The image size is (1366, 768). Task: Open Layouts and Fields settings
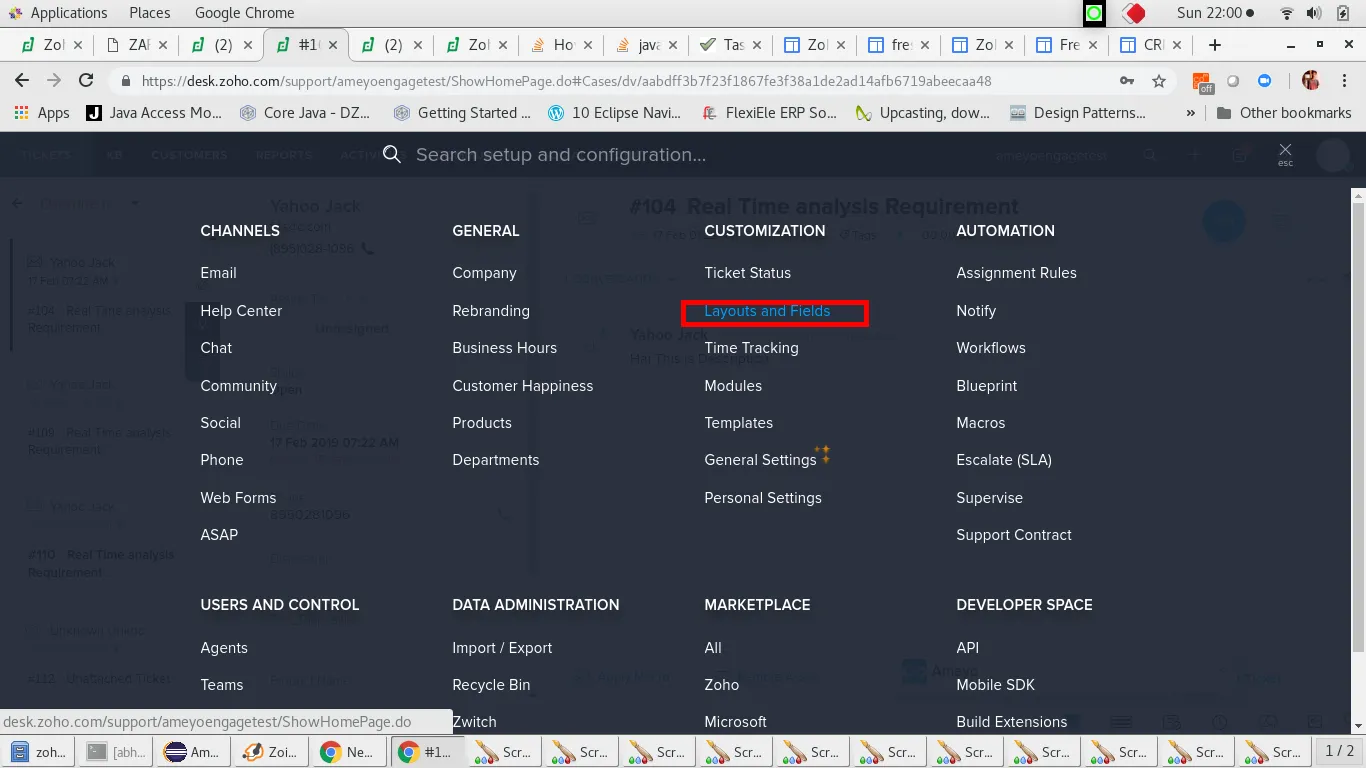click(767, 311)
